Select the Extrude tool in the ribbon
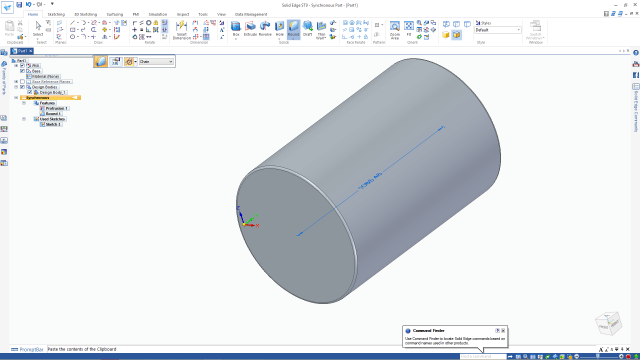640x360 pixels. [x=250, y=29]
